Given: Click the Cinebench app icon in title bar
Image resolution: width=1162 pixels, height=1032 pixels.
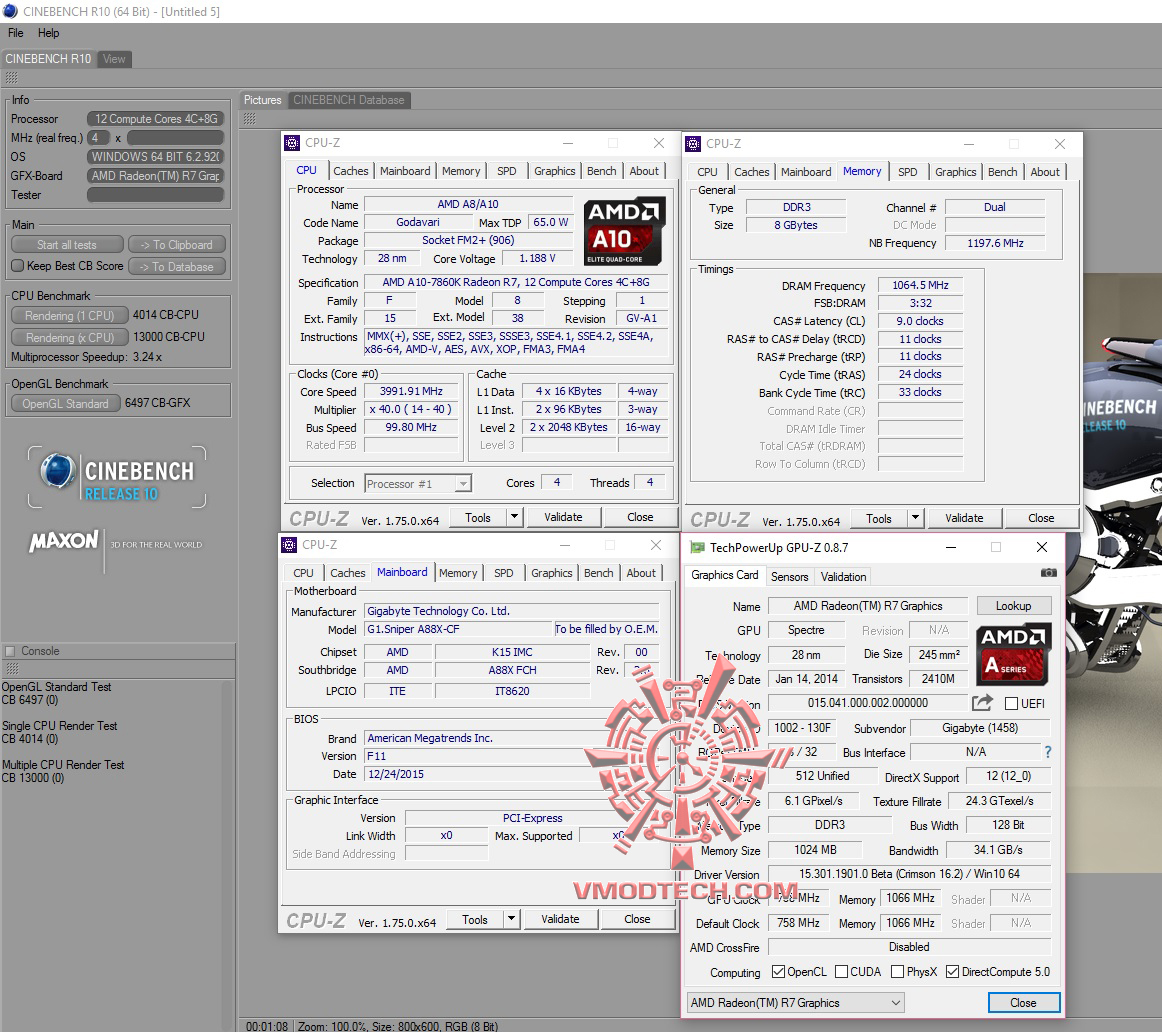Looking at the screenshot, I should (10, 11).
